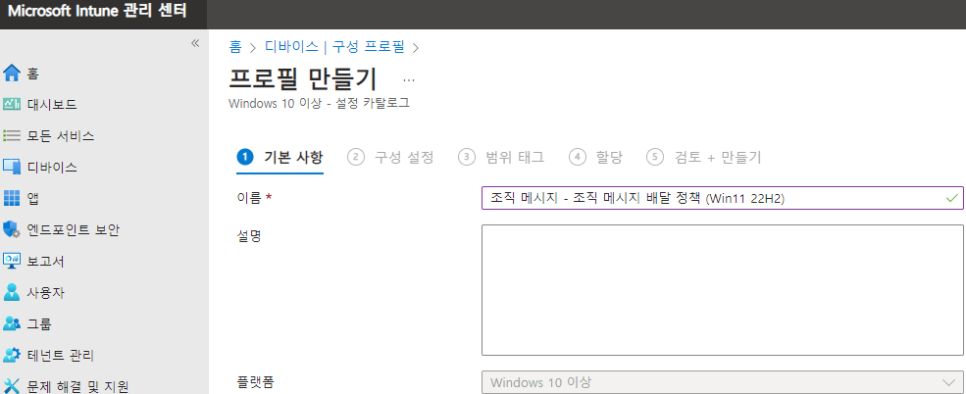Viewport: 966px width, 394px height.
Task: Click the 구성 프로필 breadcrumb link
Action: coord(368,47)
